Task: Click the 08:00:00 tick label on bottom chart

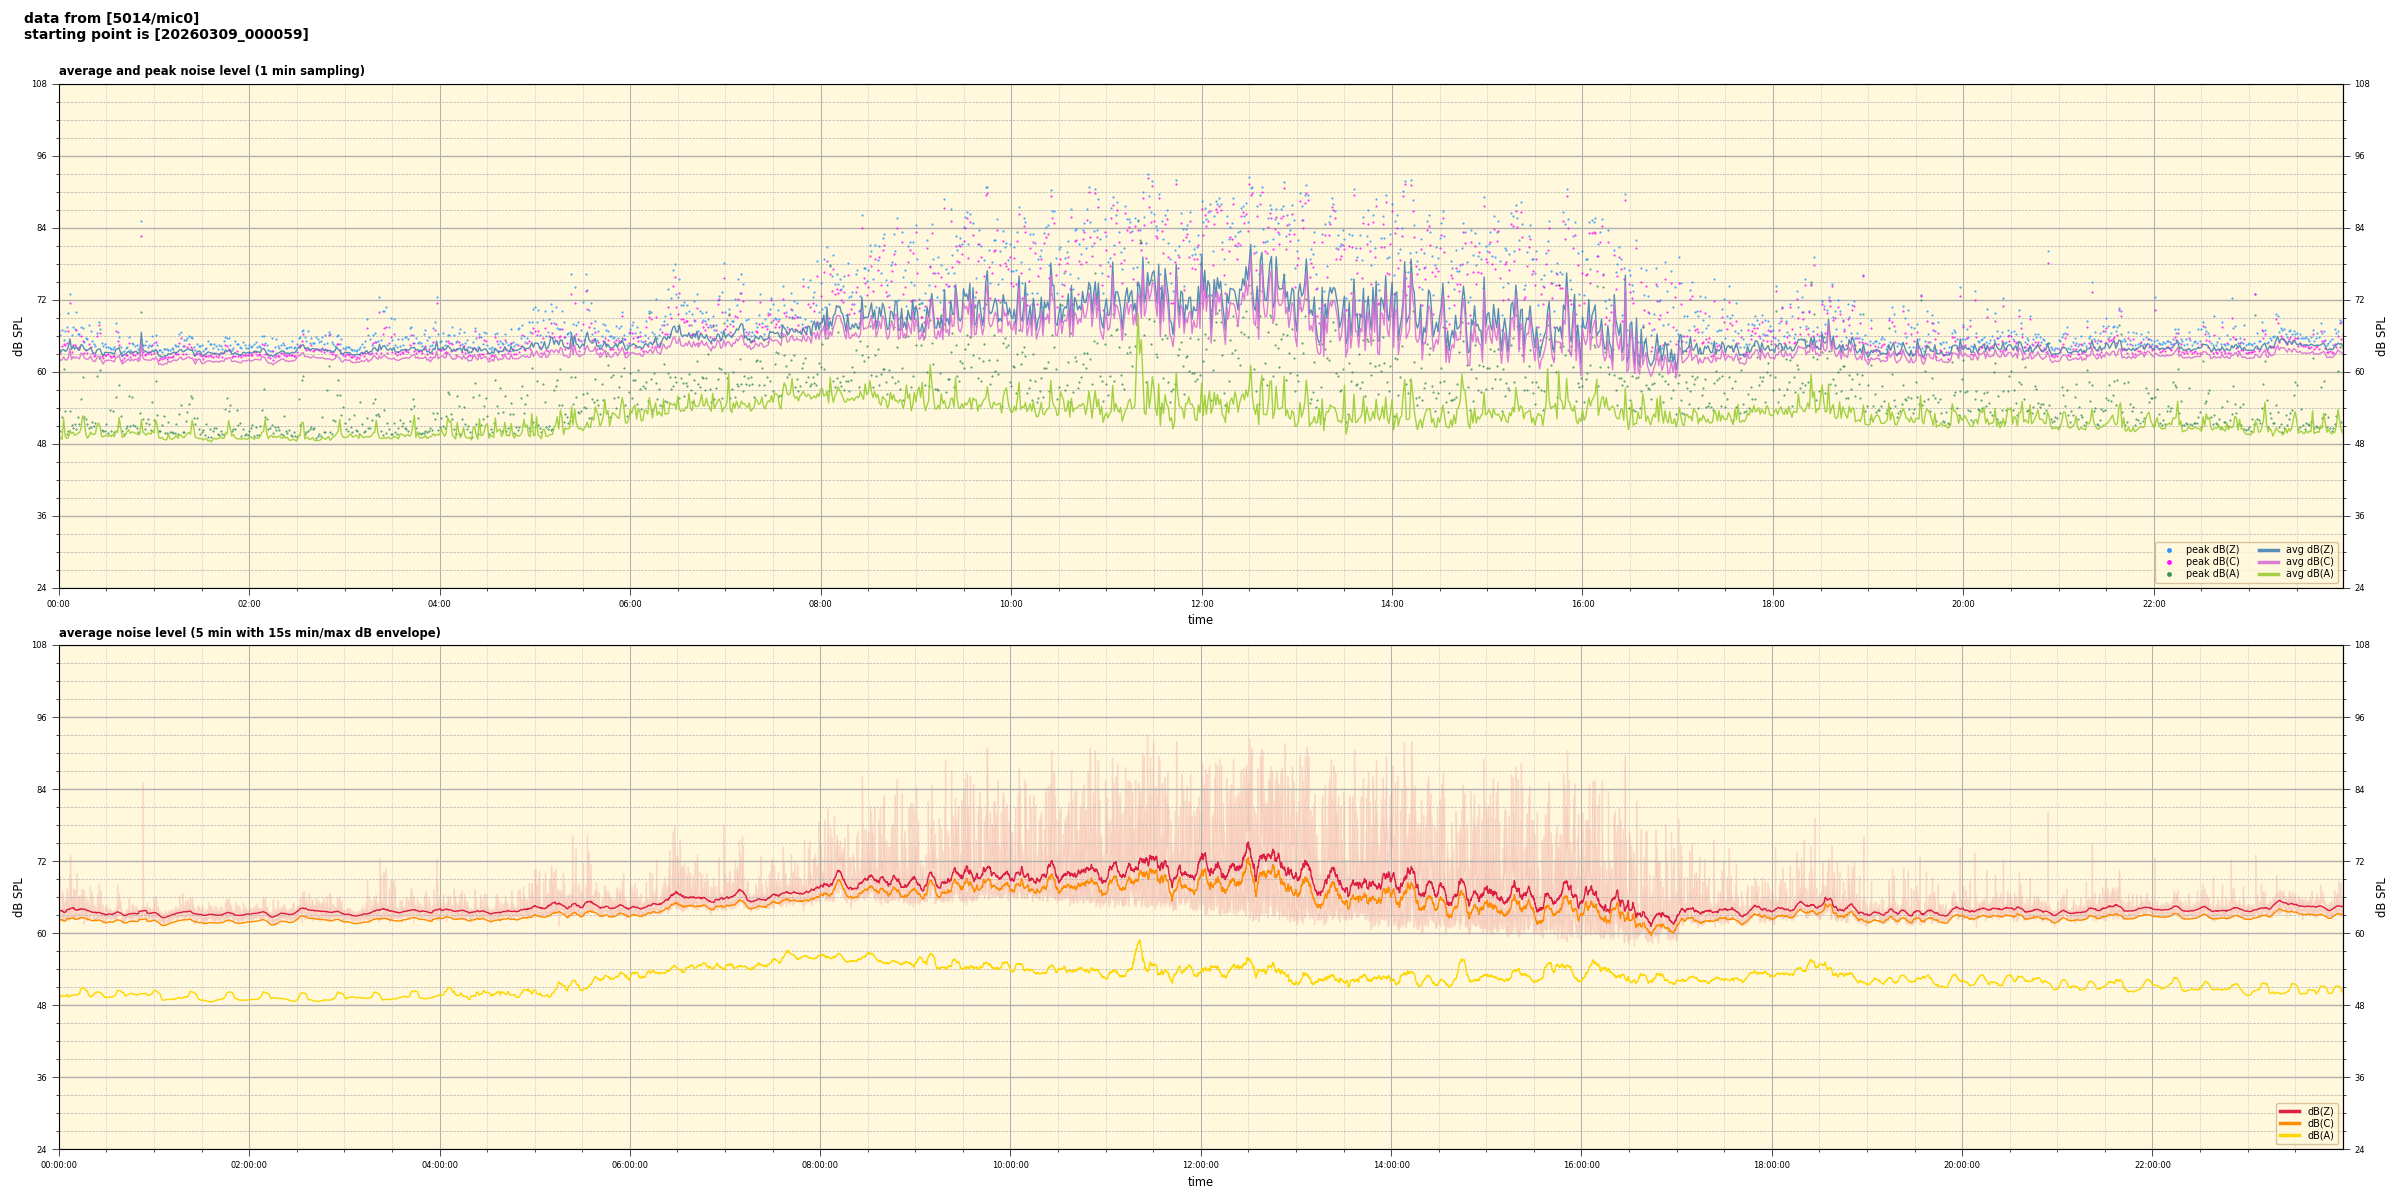Action: coord(820,1165)
